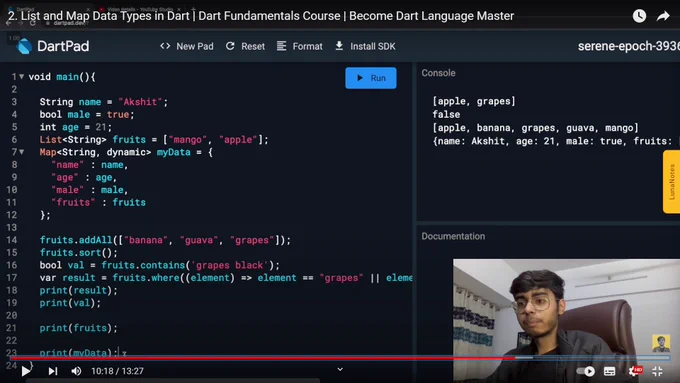Click the video progress bar
The width and height of the screenshot is (680, 383).
pos(340,358)
